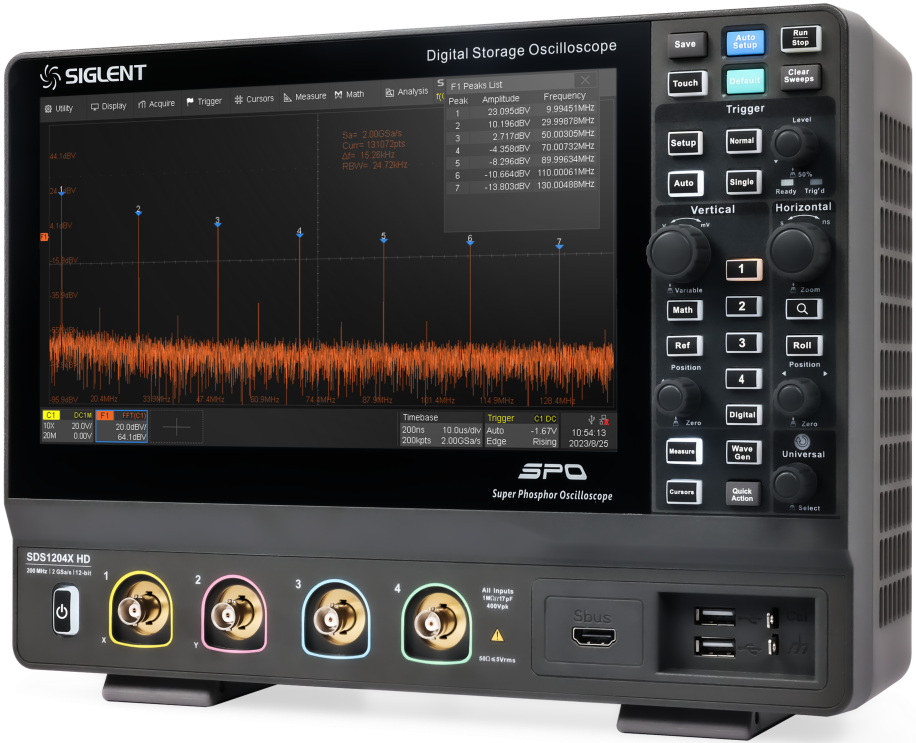The image size is (916, 743).
Task: Click the horizontal Position knob
Action: (798, 398)
